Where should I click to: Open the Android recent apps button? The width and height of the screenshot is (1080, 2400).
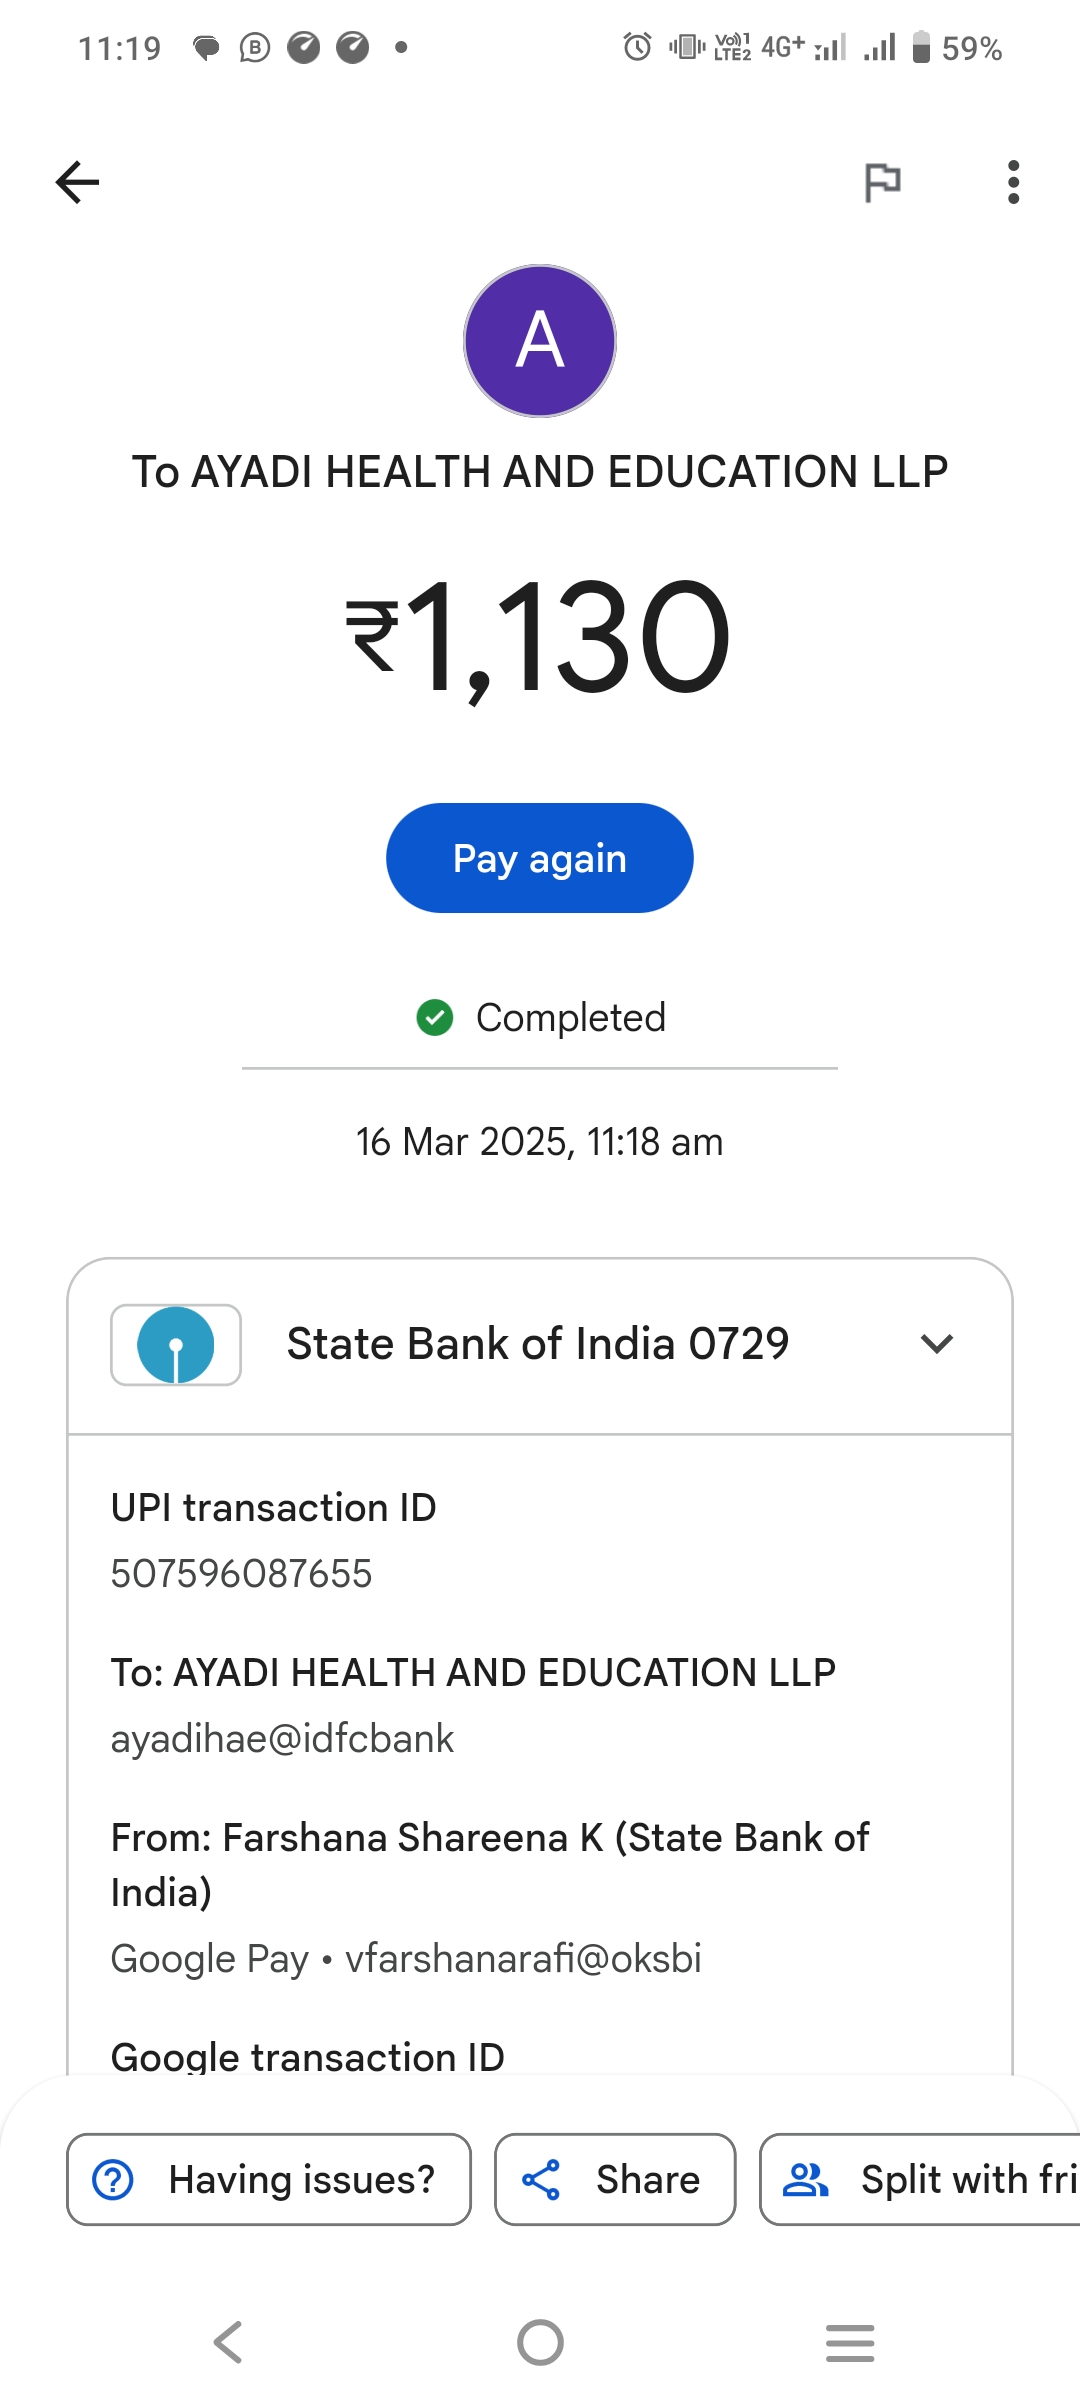click(850, 2342)
